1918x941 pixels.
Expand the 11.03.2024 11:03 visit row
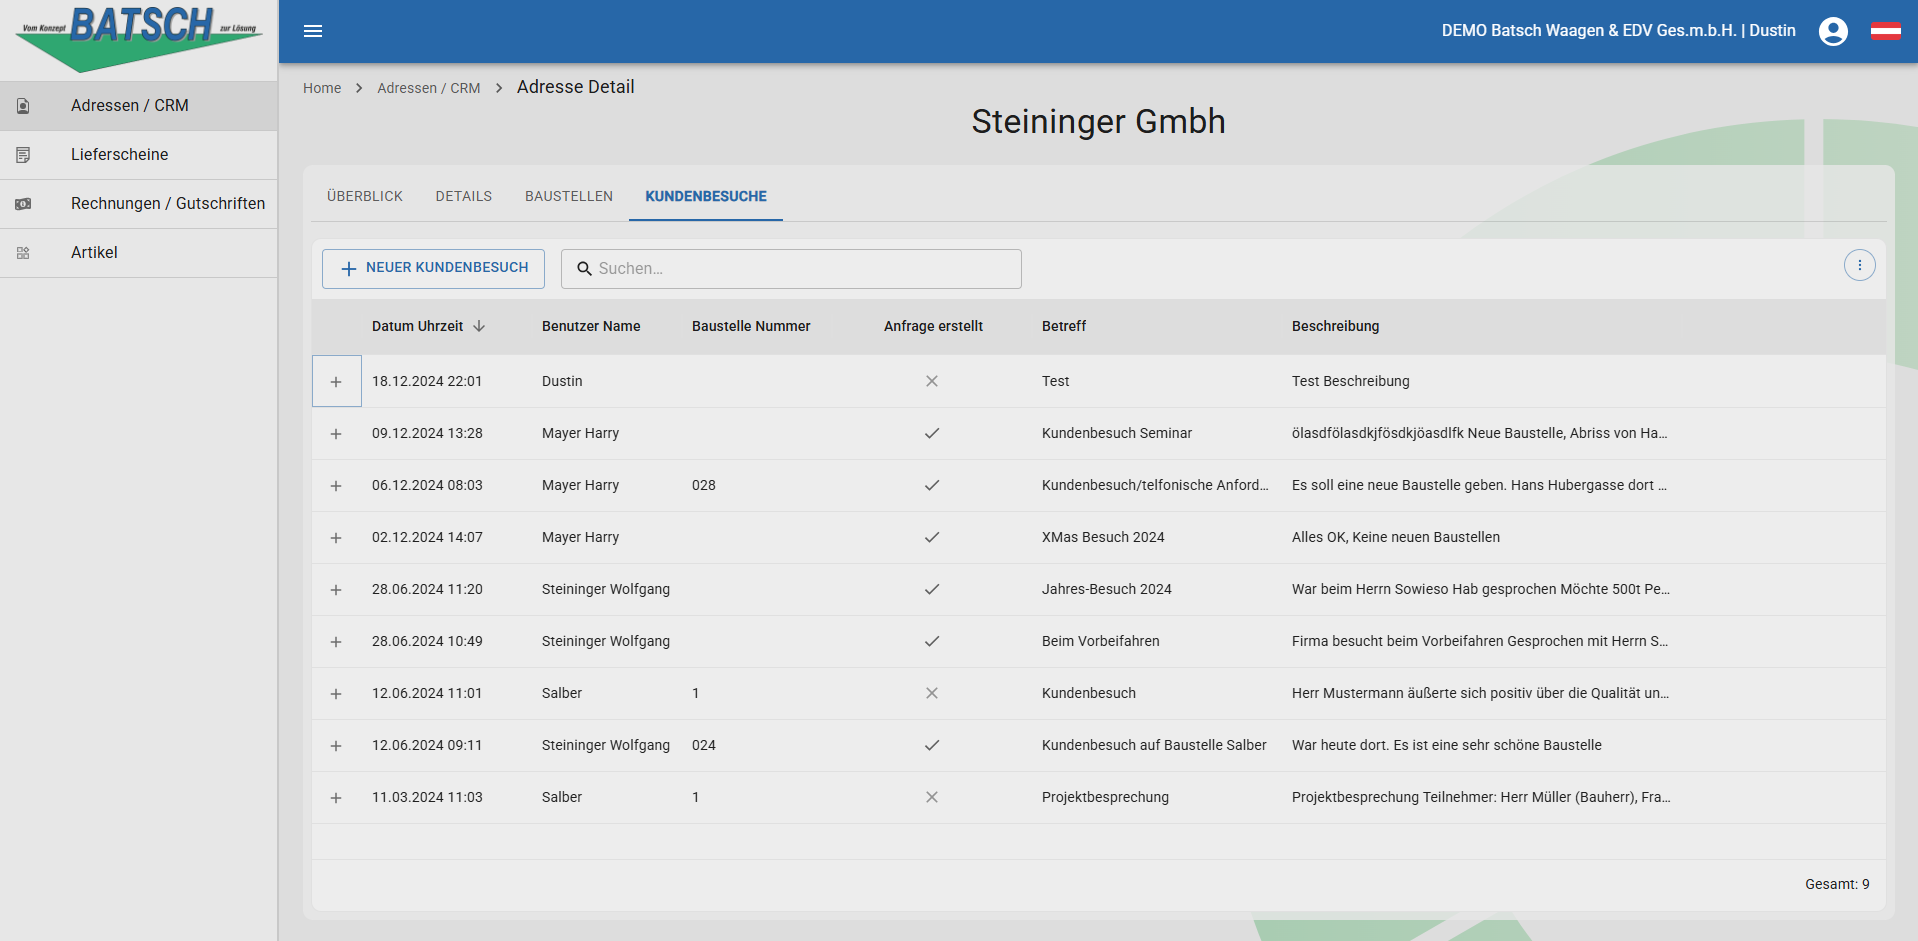click(x=336, y=798)
